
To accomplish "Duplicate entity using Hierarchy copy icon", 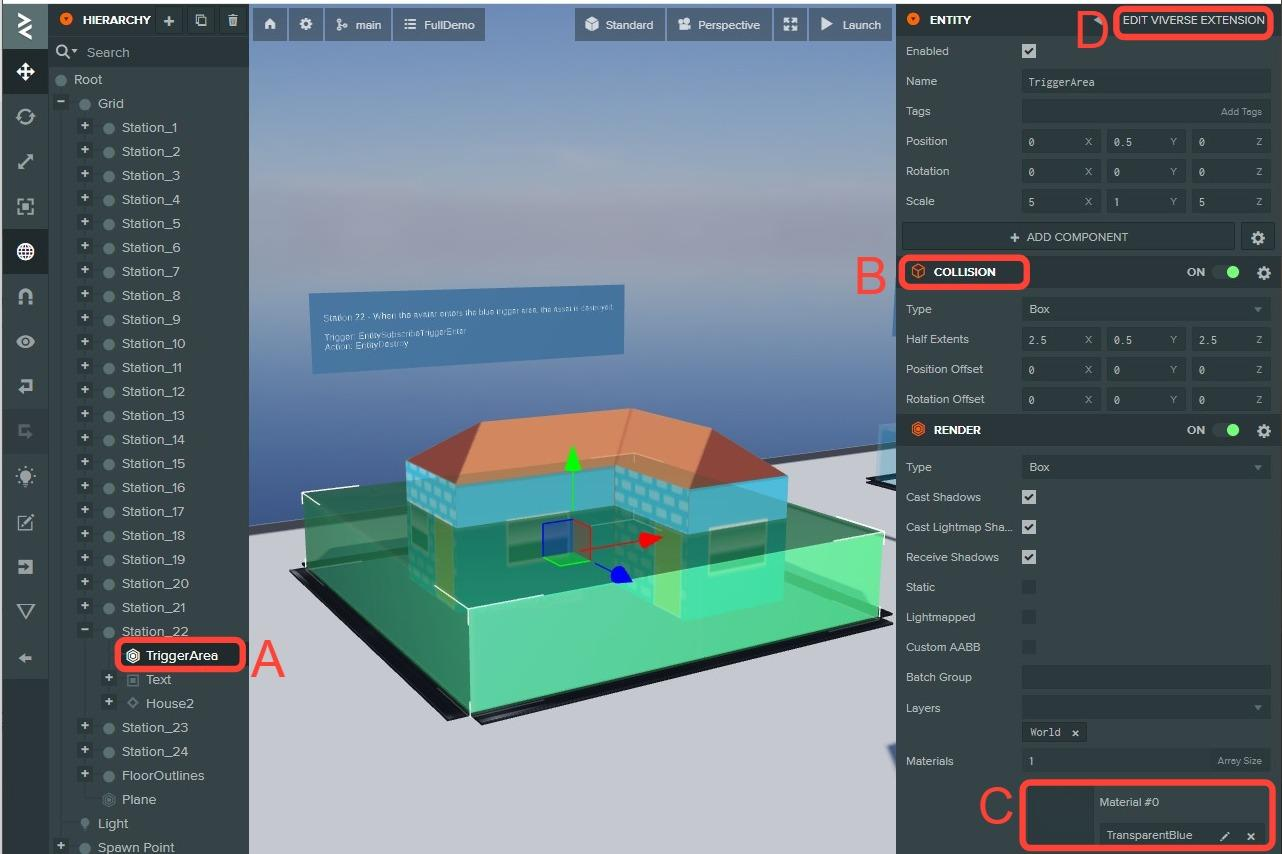I will pyautogui.click(x=201, y=20).
